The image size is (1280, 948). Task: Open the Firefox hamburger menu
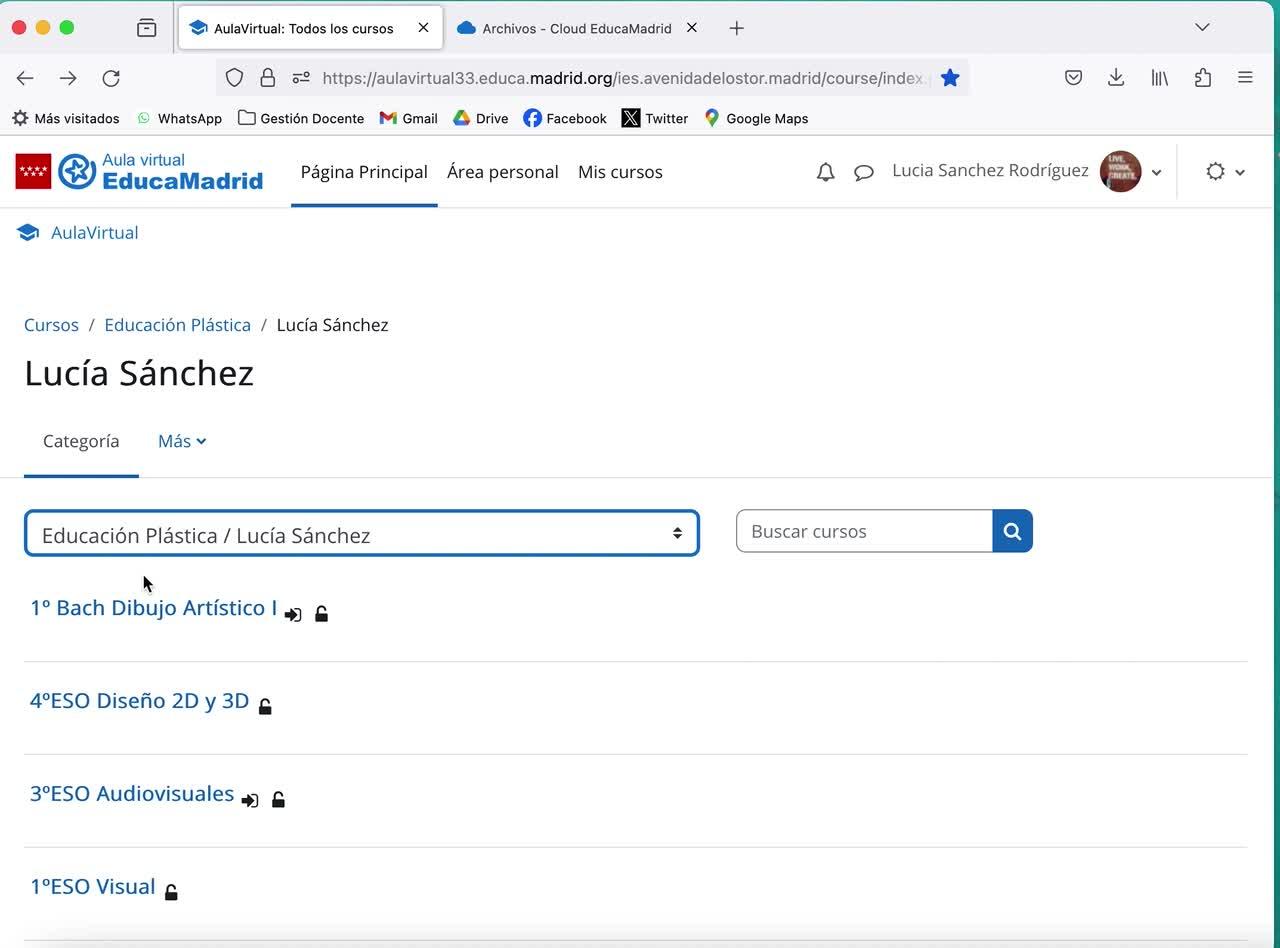point(1245,78)
